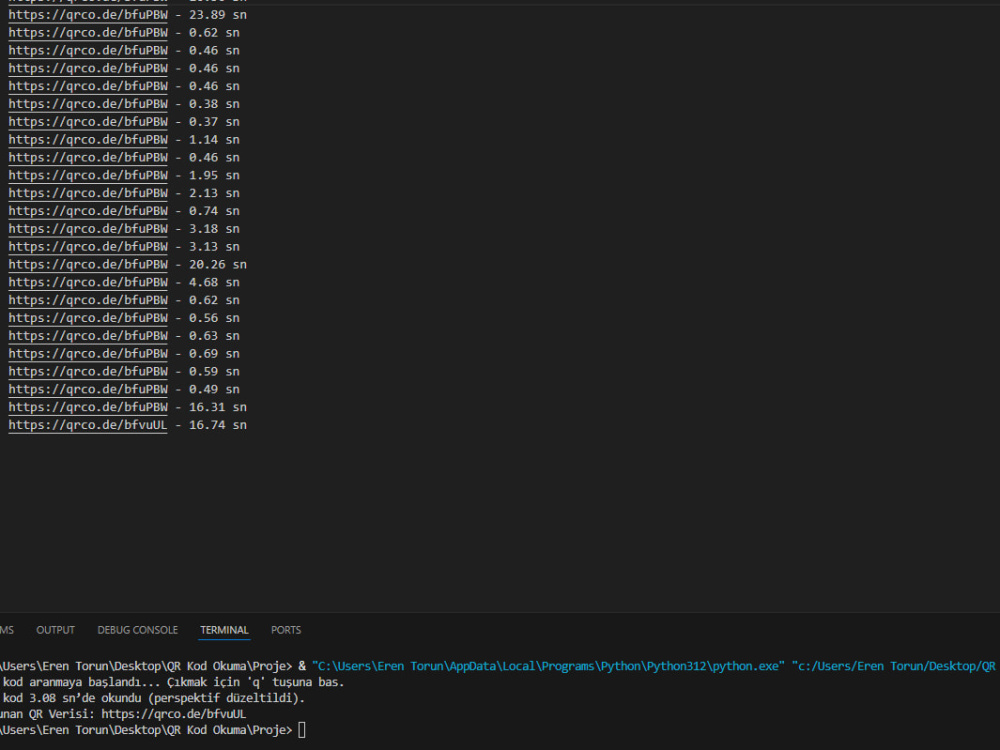Switch to the PORTS tab
The width and height of the screenshot is (1000, 750).
point(286,630)
